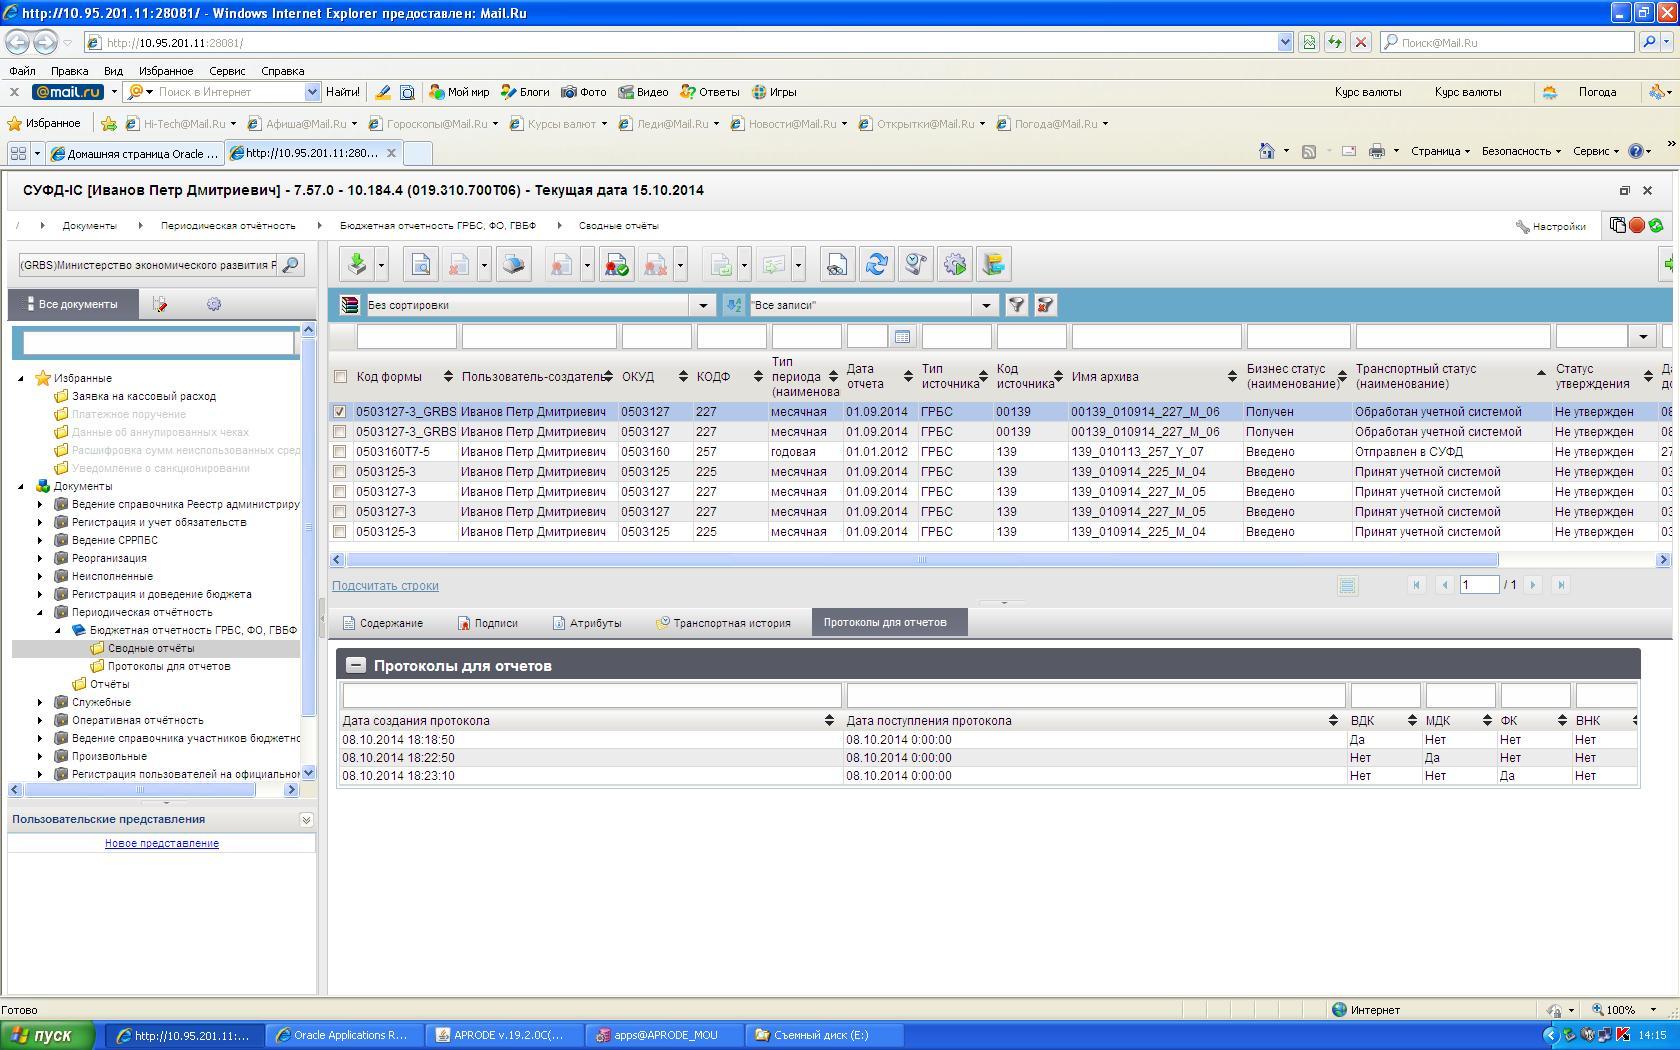The image size is (1680, 1050).
Task: Select 'Протоколы для отчетов' tree item
Action: point(169,666)
